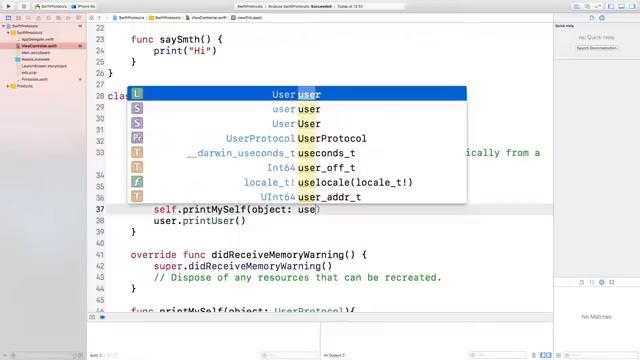Choose 'User user' local variable completion
Viewport: 640px width, 360px height.
(x=297, y=94)
